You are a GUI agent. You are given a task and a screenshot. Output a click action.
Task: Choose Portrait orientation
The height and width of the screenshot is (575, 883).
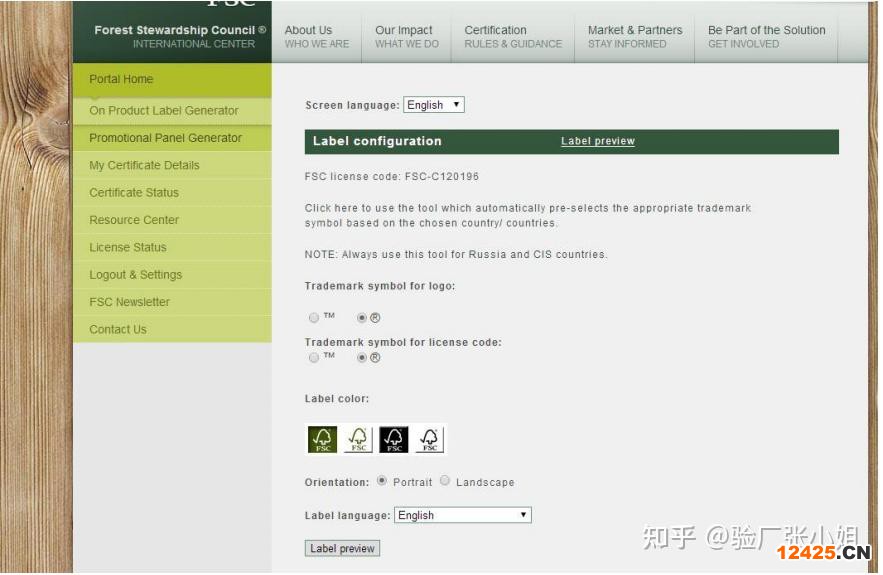(383, 482)
